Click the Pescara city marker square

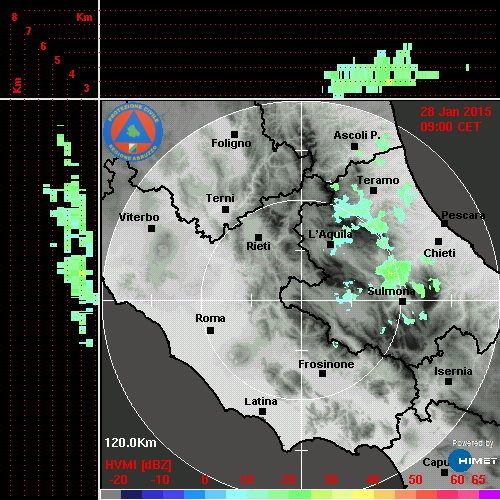click(x=444, y=223)
